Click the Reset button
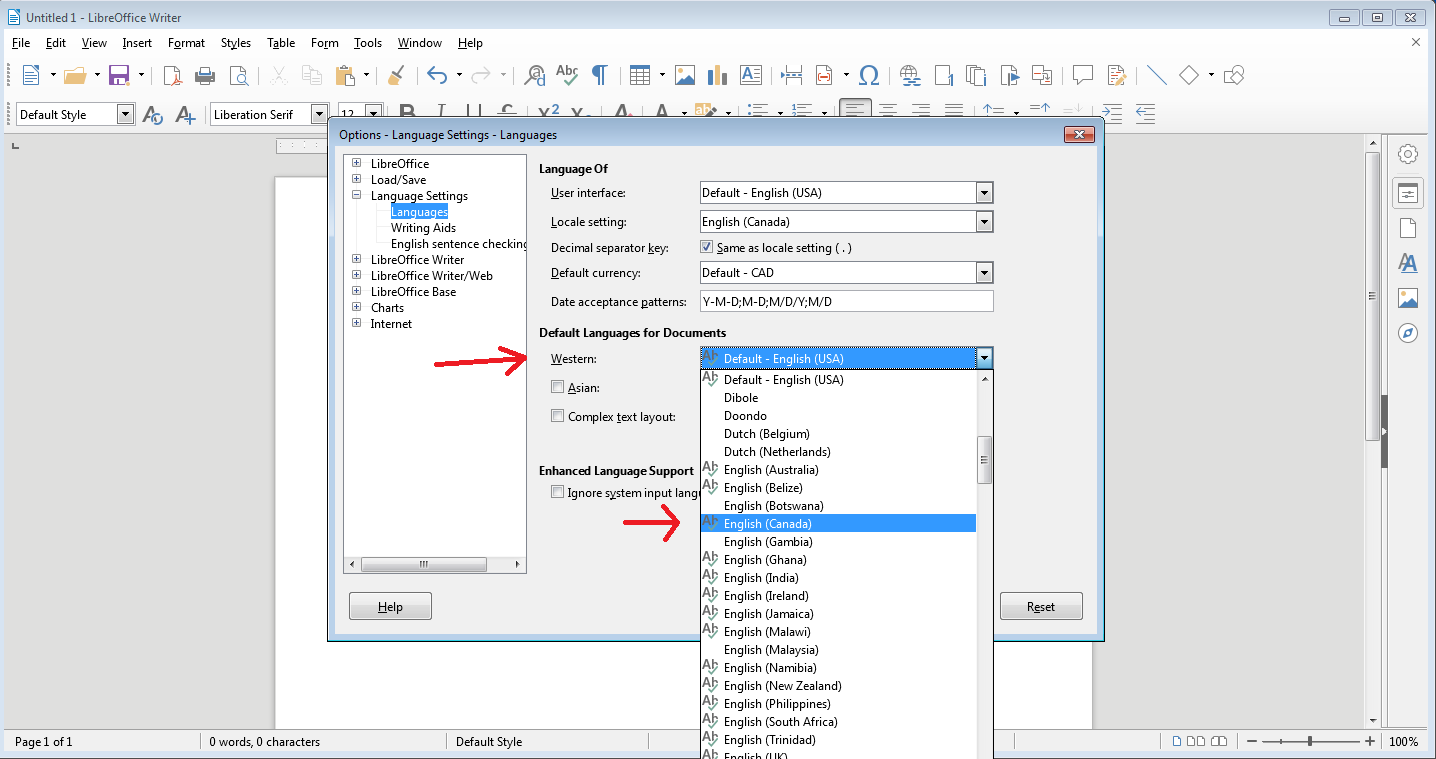 click(x=1041, y=606)
